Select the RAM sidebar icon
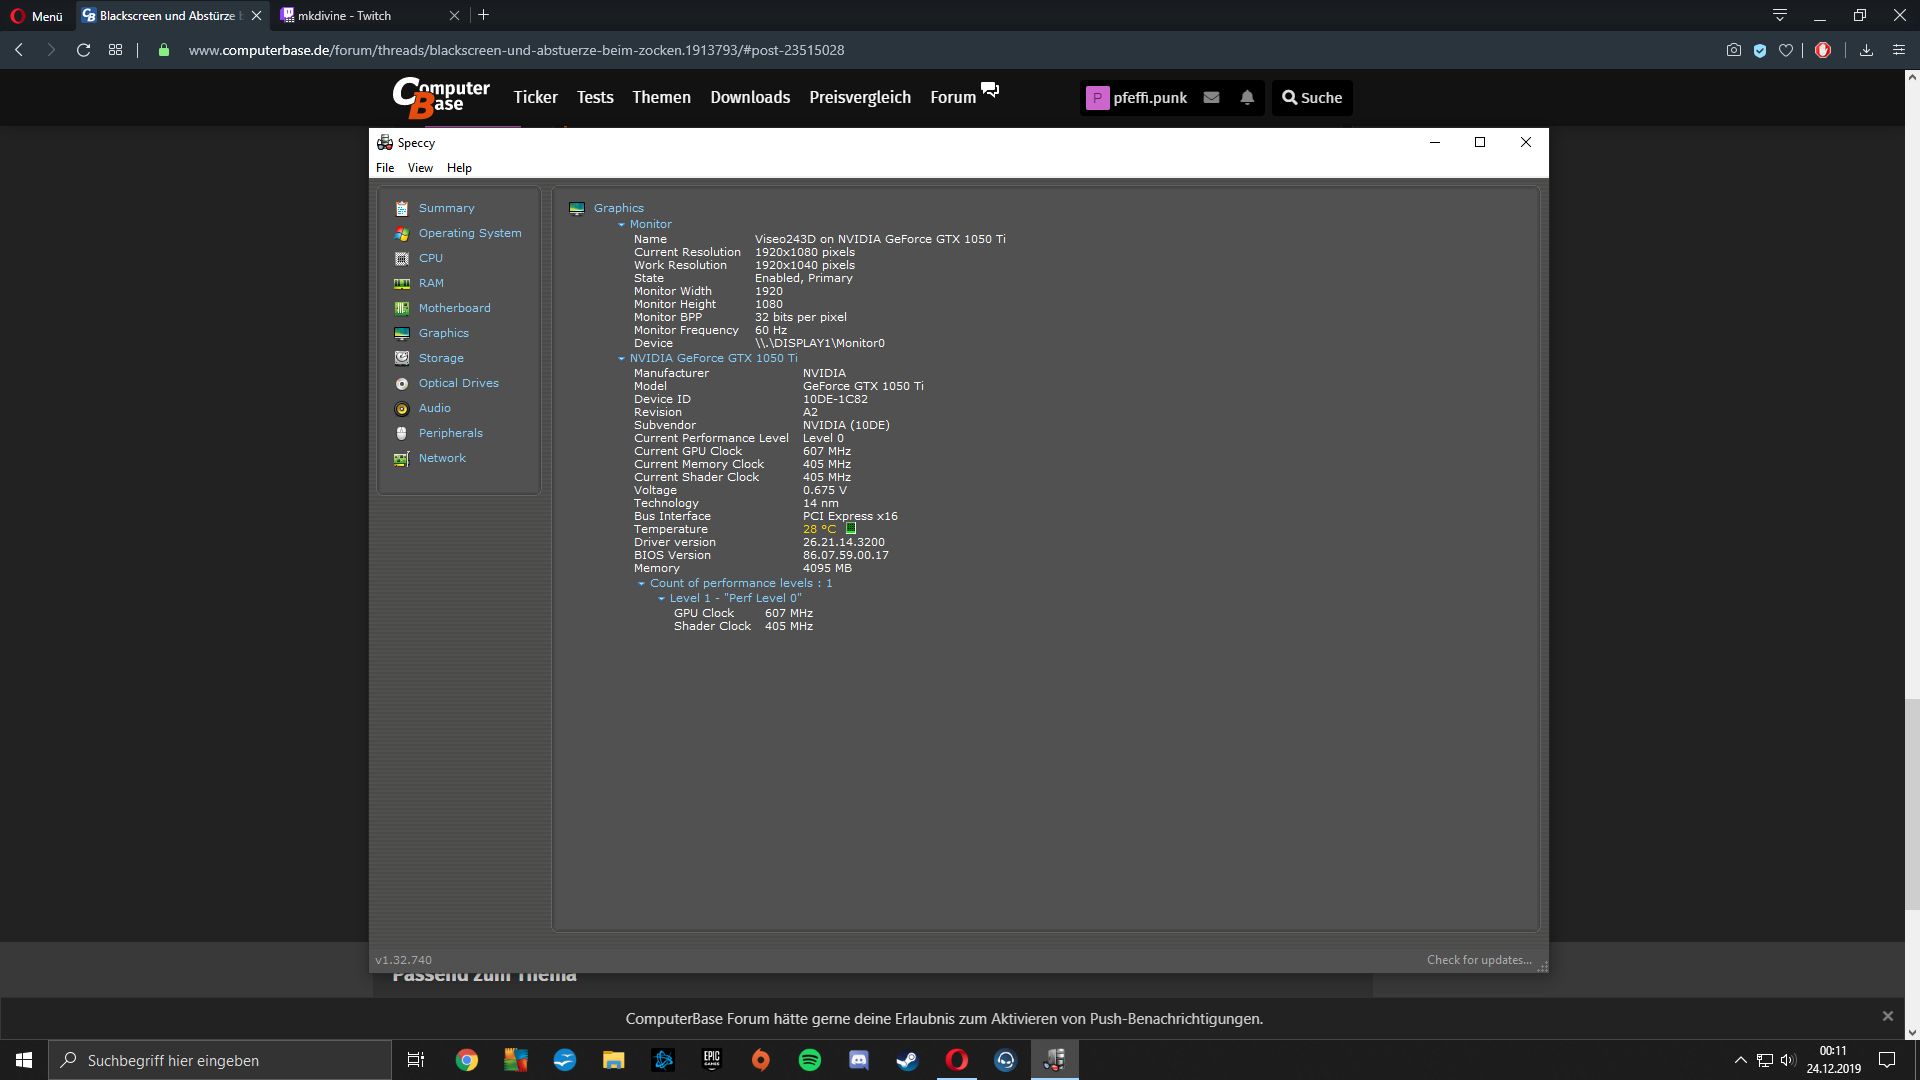1920x1080 pixels. tap(402, 284)
